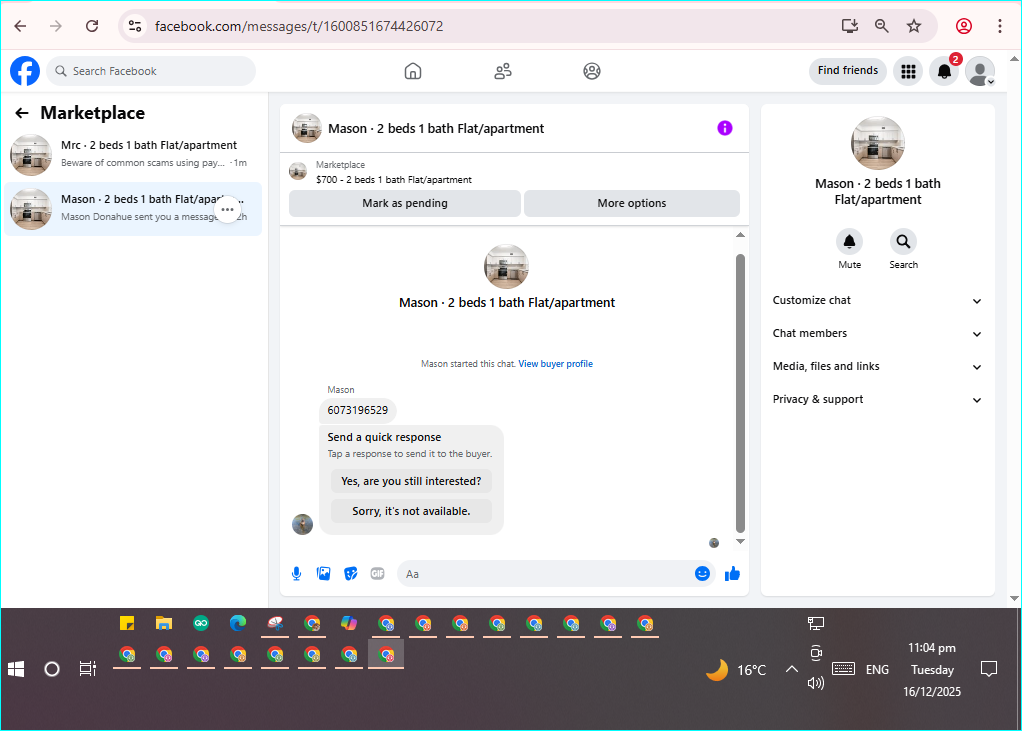Viewport: 1022px width, 731px height.
Task: Open the three-dots menu on Mason conversation
Action: (227, 210)
